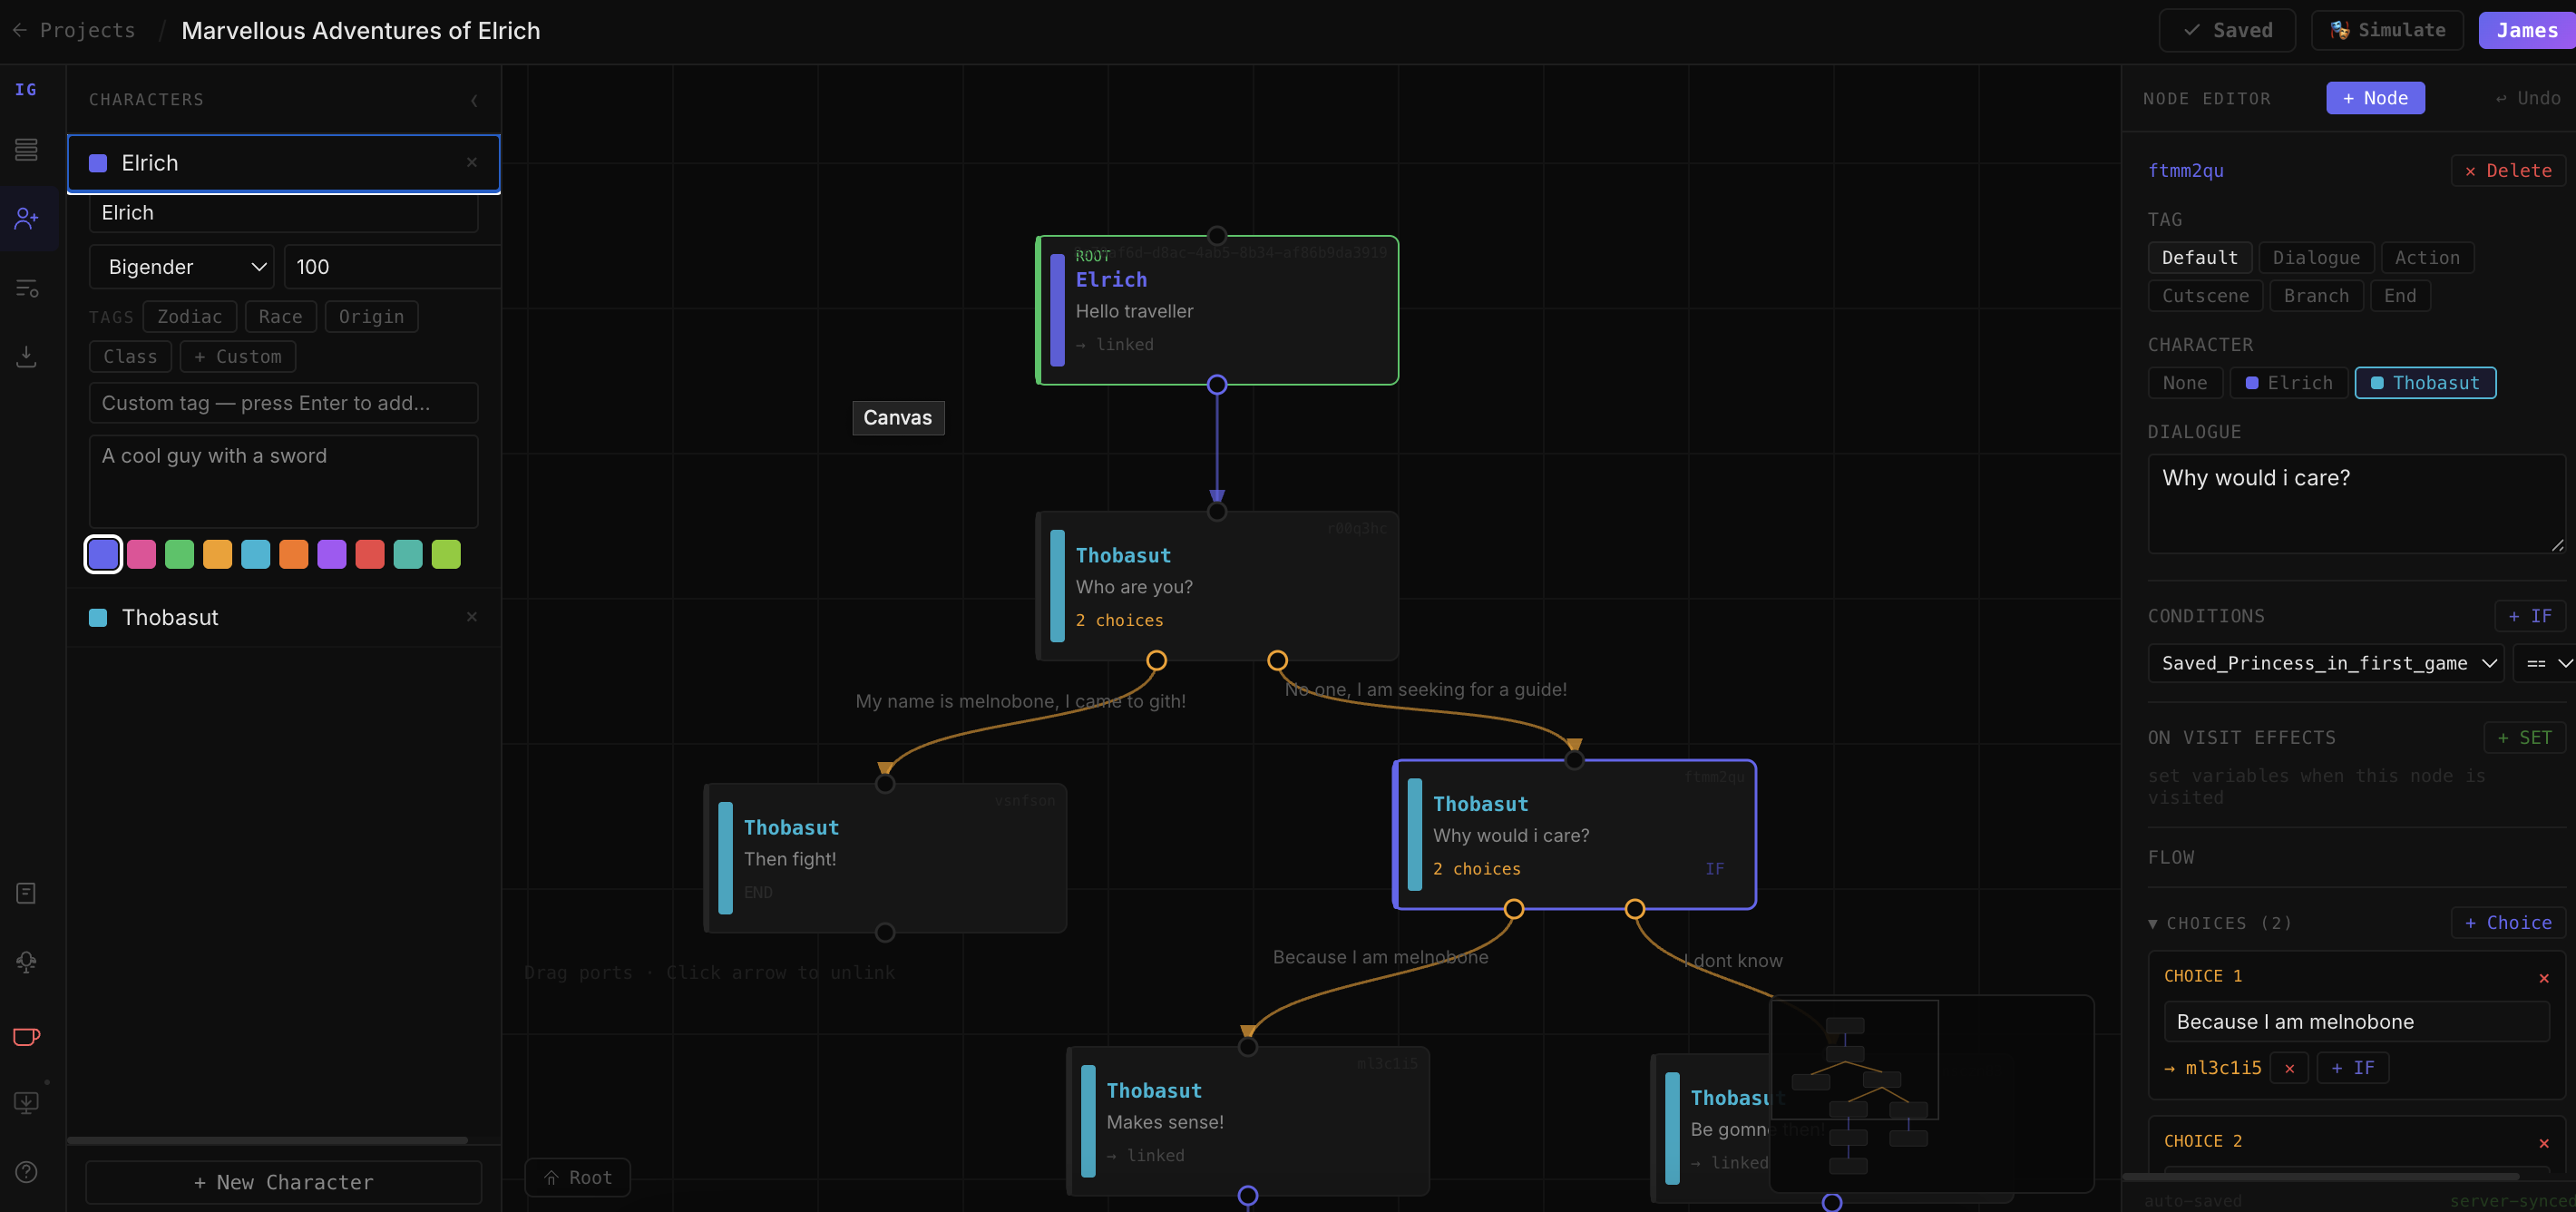The width and height of the screenshot is (2576, 1212).
Task: Click the help question-mark icon at sidebar bottom
Action: [25, 1172]
